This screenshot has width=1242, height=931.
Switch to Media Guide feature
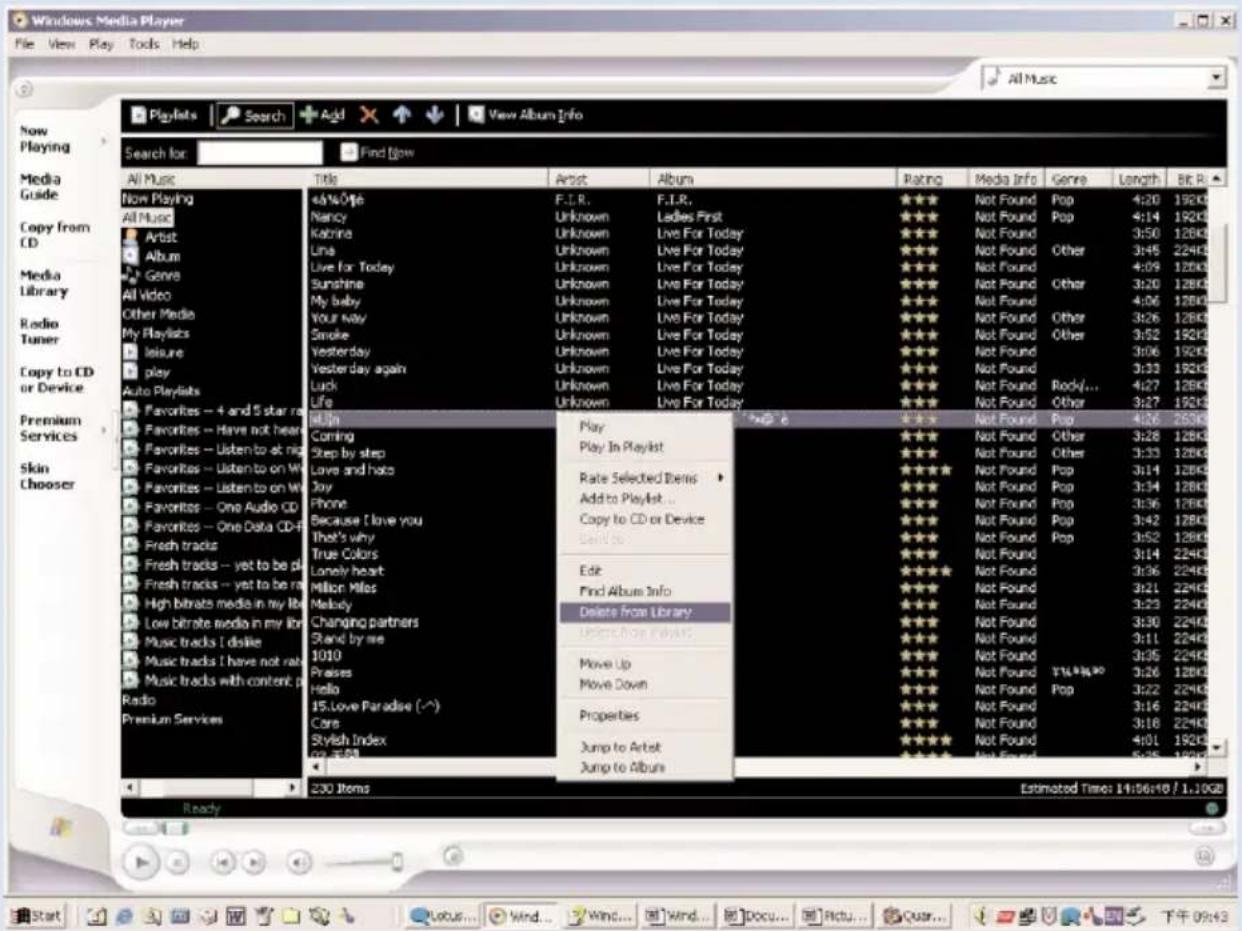pyautogui.click(x=40, y=187)
